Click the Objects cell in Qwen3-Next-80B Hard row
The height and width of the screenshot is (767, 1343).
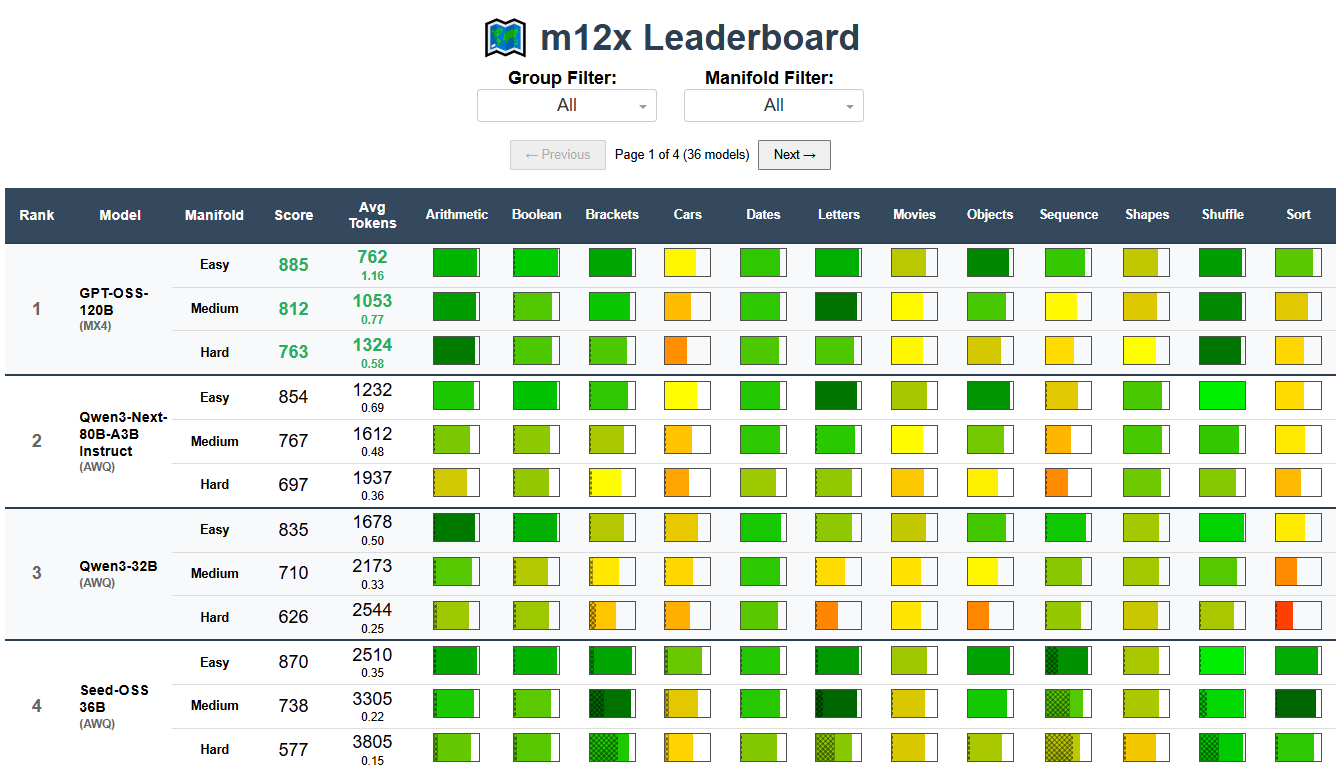pyautogui.click(x=989, y=482)
